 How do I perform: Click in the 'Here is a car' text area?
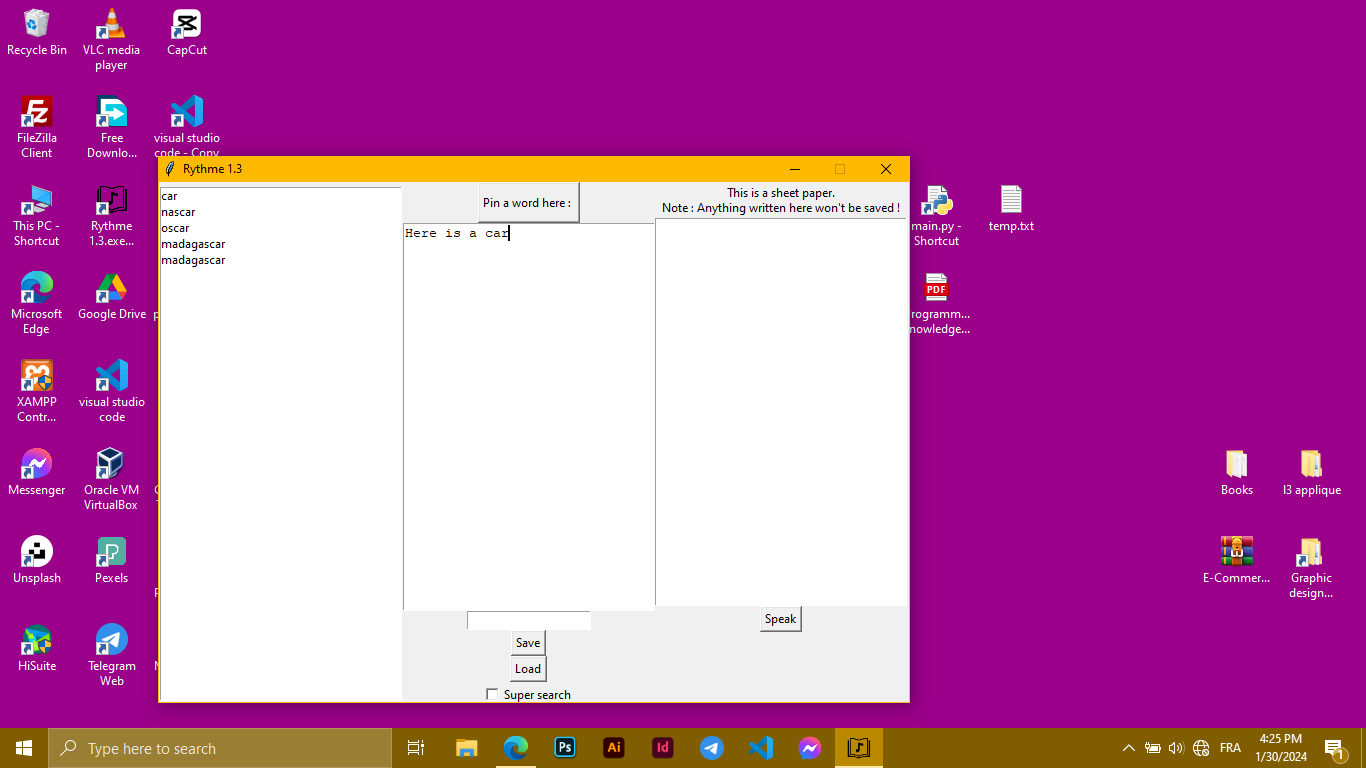coord(529,416)
